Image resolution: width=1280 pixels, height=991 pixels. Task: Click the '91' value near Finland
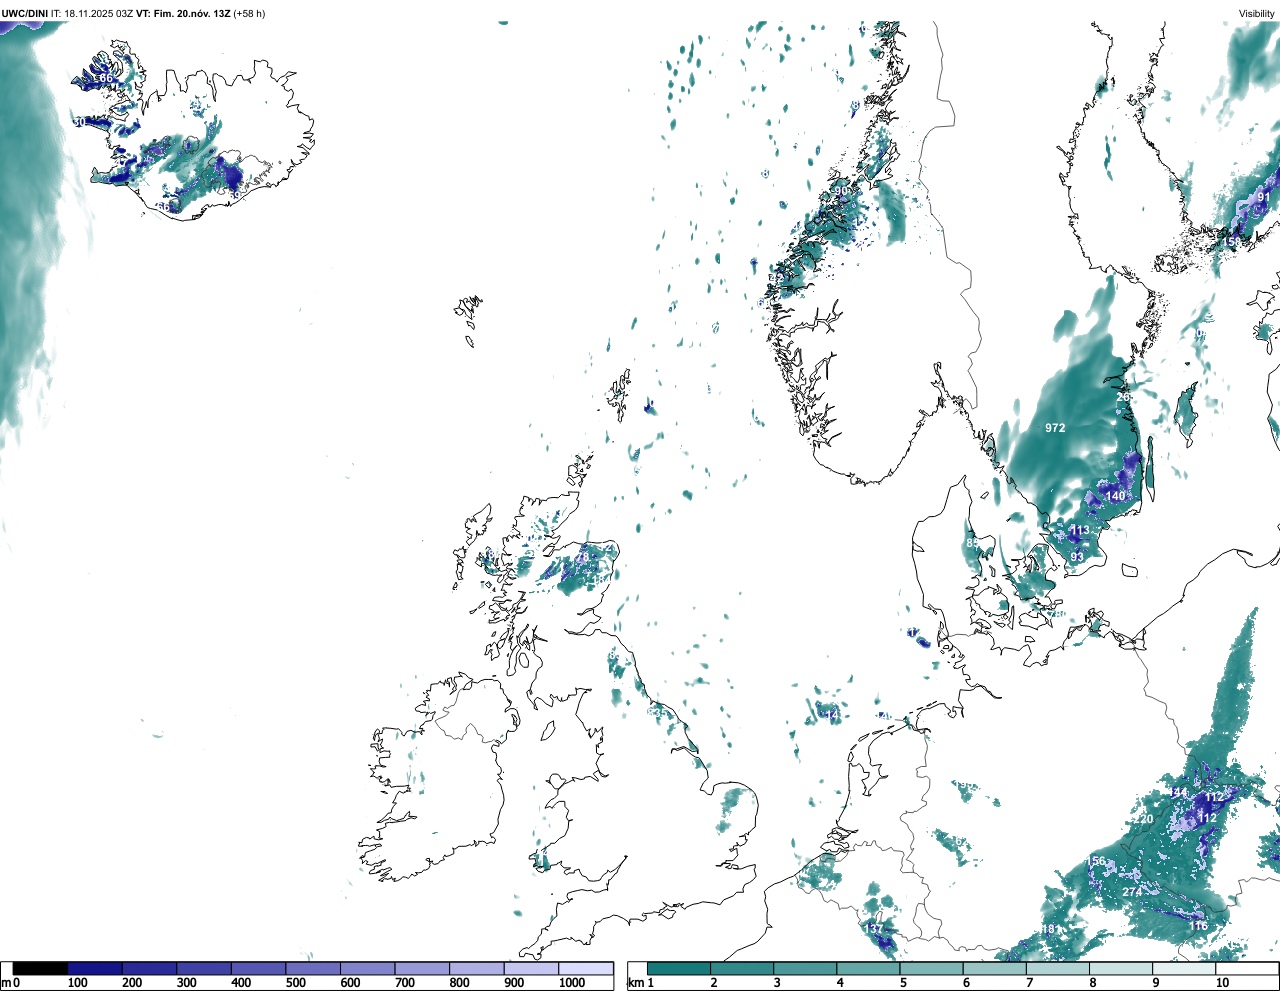coord(1264,198)
